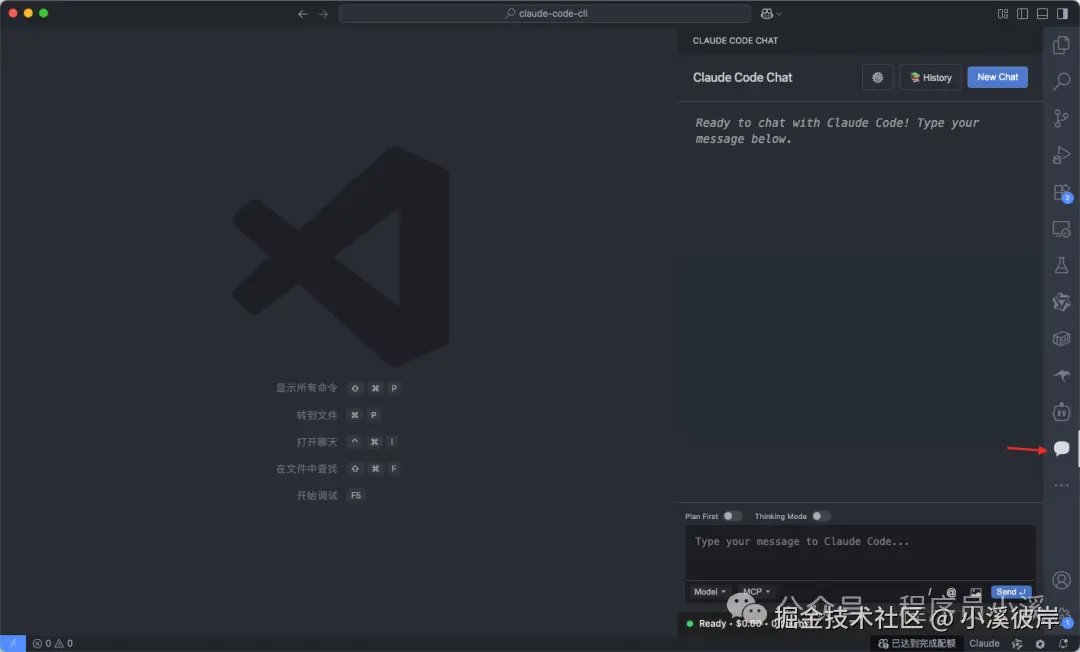Image resolution: width=1080 pixels, height=652 pixels.
Task: Open the Run and Debug view
Action: 1061,155
